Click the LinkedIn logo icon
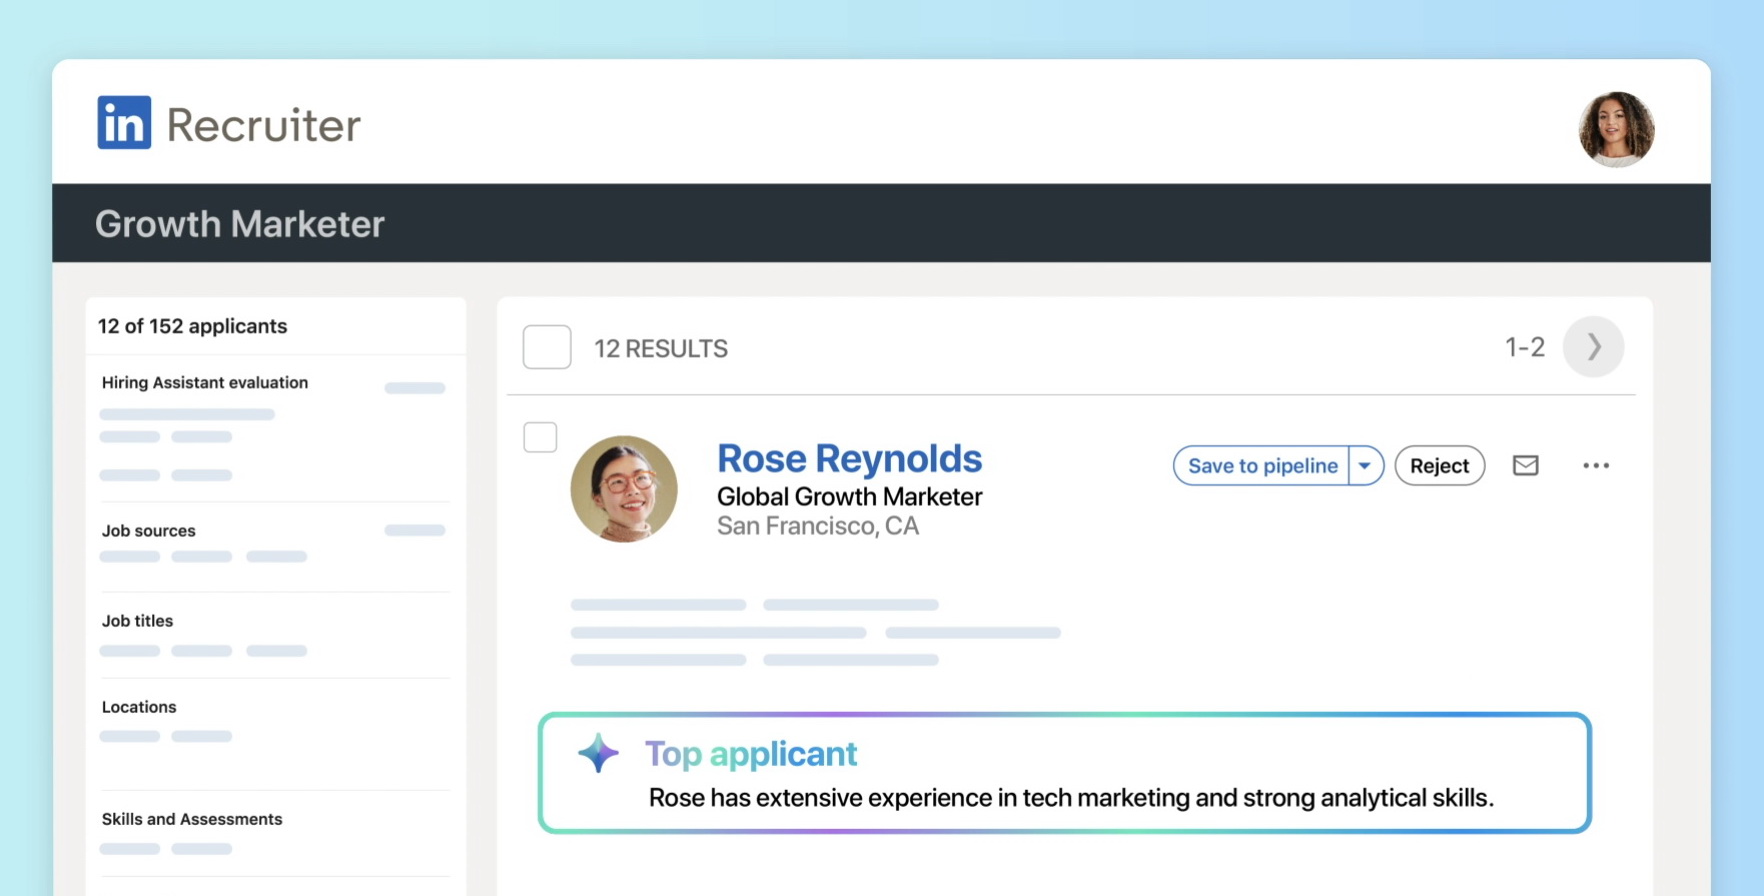 point(124,123)
